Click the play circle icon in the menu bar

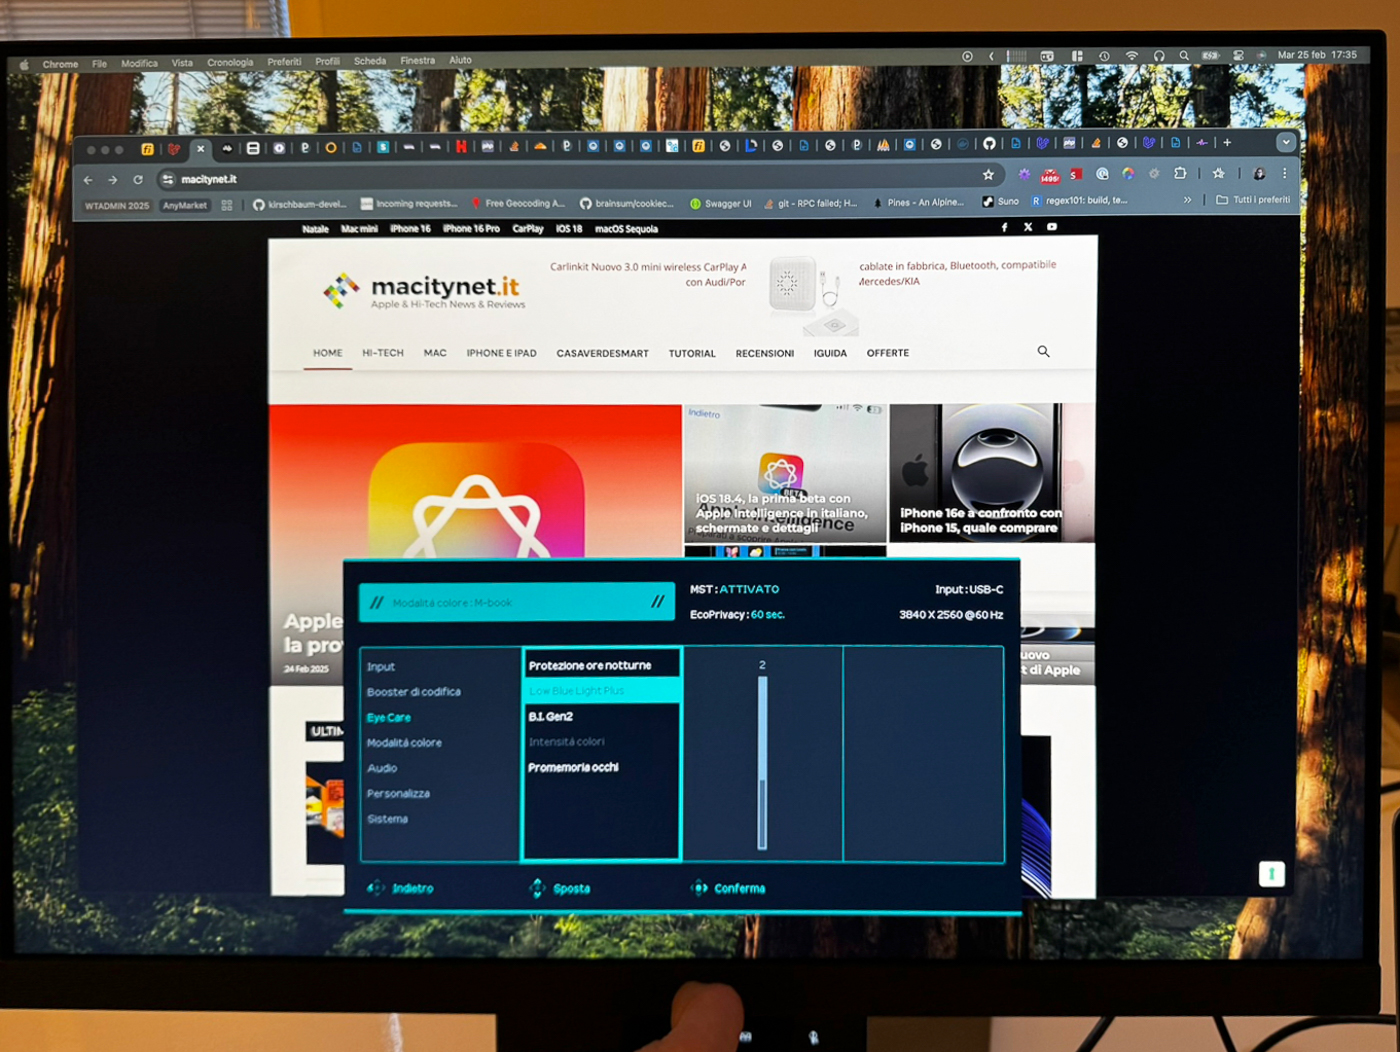coord(967,56)
